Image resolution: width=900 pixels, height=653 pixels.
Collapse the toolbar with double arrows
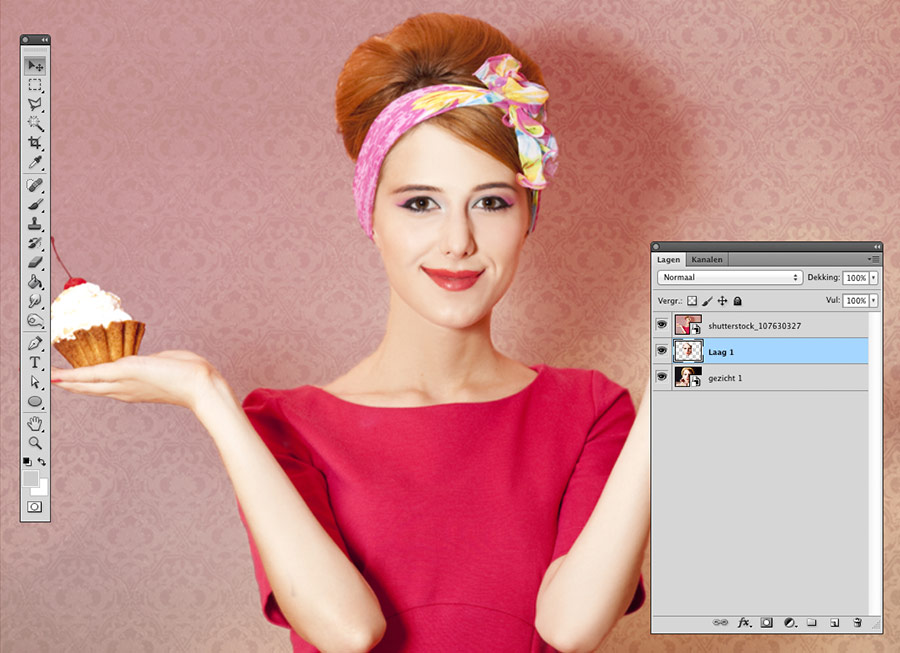pyautogui.click(x=44, y=40)
